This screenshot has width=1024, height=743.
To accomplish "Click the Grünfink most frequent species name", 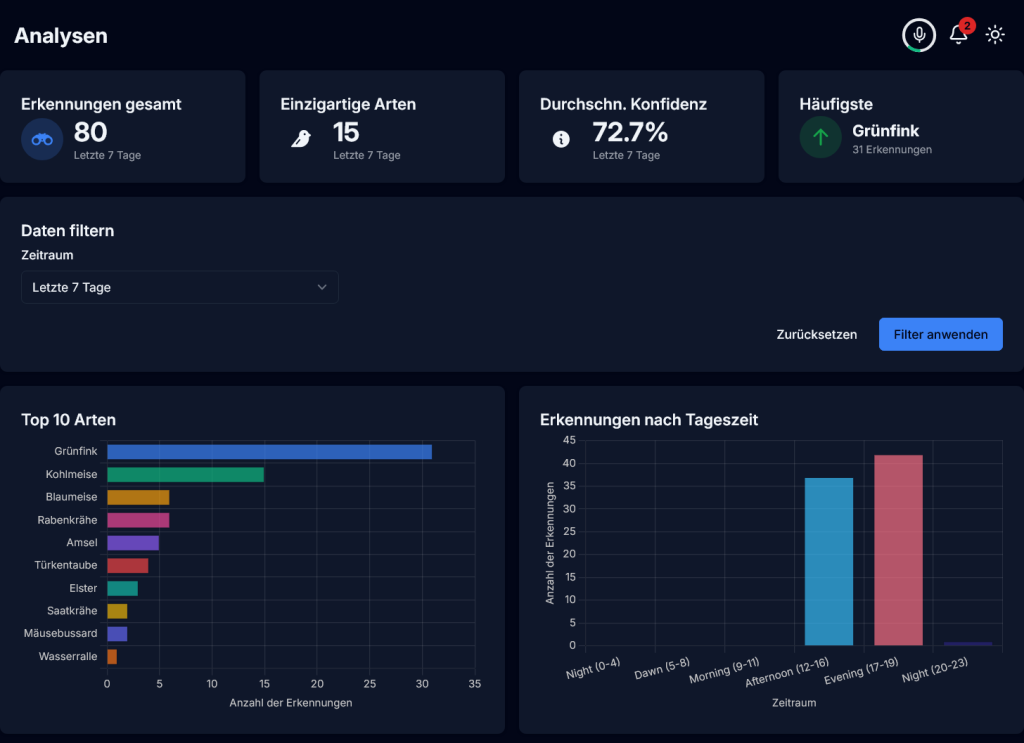I will coord(885,131).
